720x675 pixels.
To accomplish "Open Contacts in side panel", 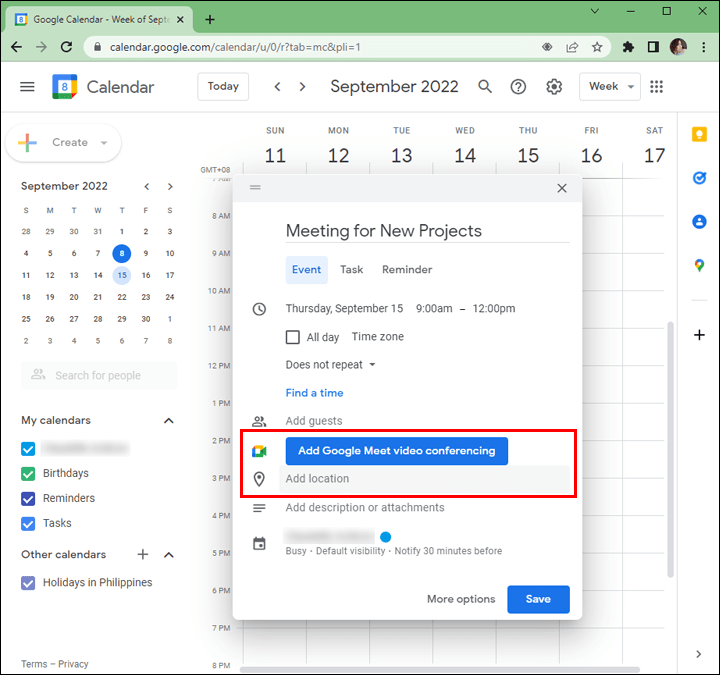I will pyautogui.click(x=699, y=222).
